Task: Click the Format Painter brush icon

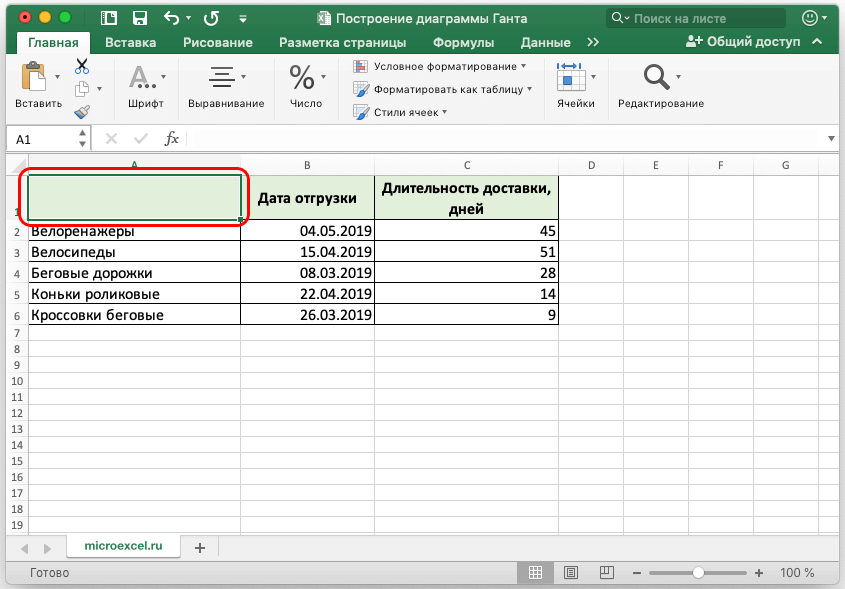Action: click(x=82, y=112)
